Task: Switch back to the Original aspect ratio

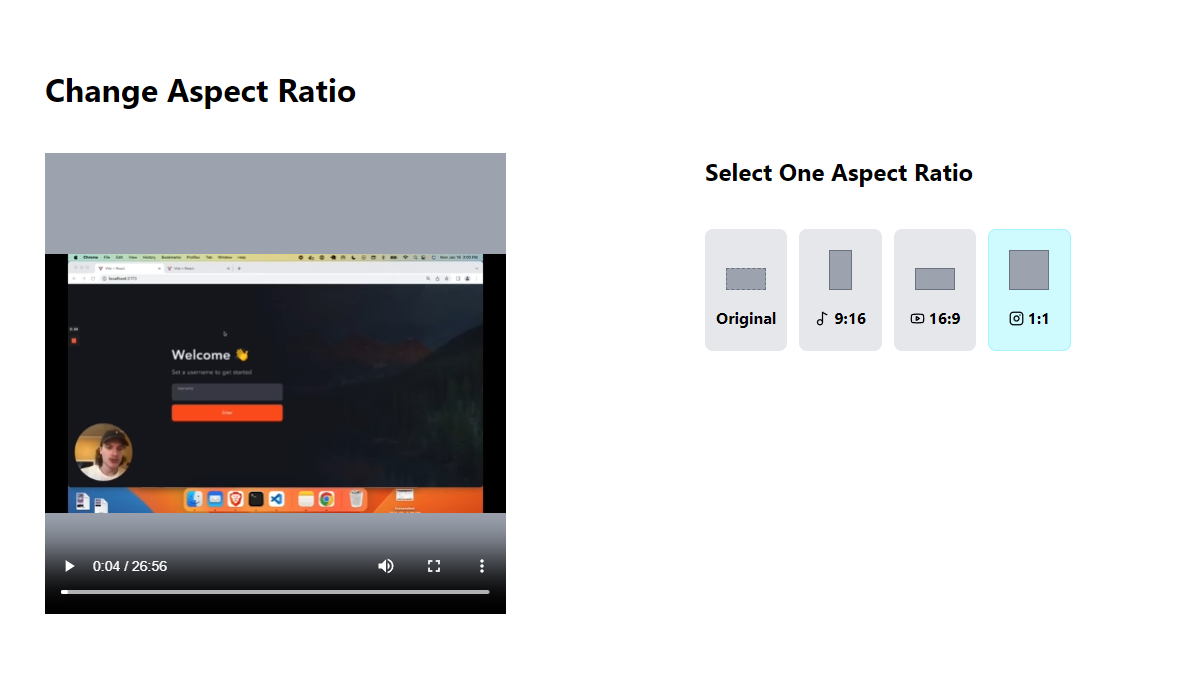Action: (746, 290)
